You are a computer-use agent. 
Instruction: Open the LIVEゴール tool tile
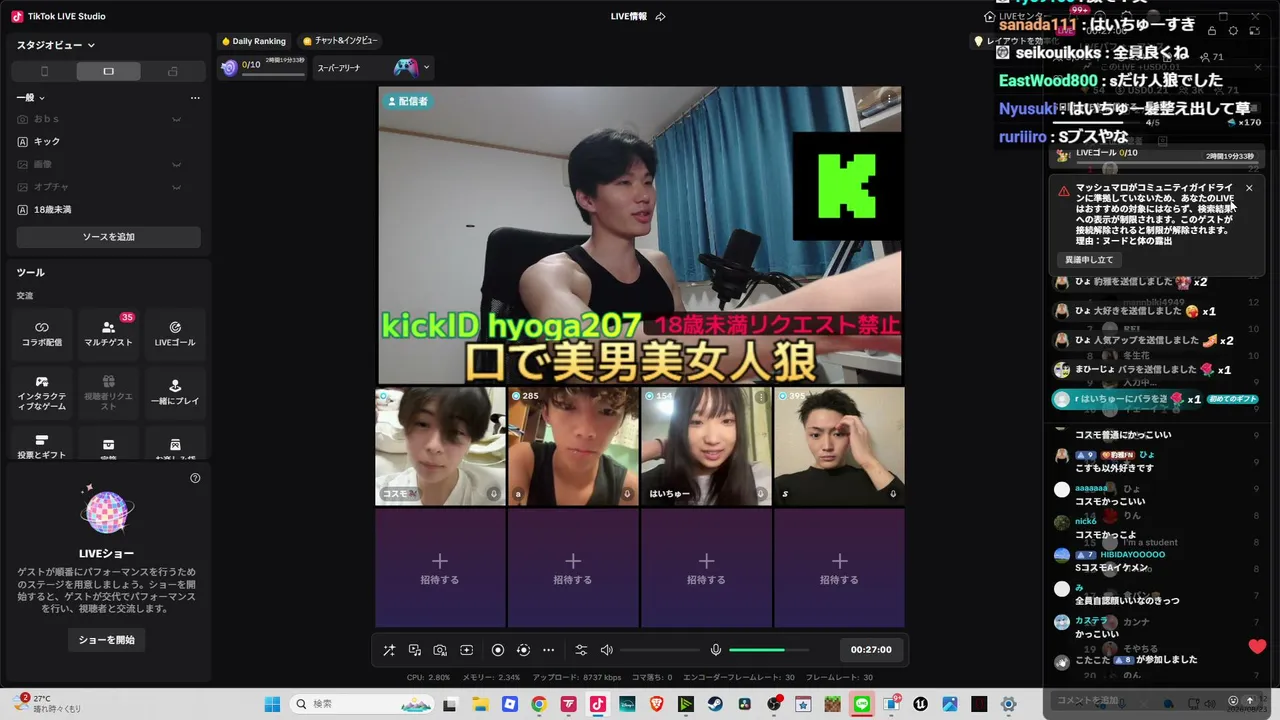coord(175,334)
